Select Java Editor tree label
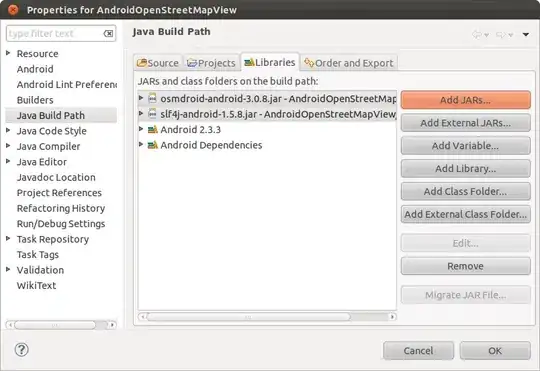Image resolution: width=540 pixels, height=371 pixels. [x=42, y=162]
